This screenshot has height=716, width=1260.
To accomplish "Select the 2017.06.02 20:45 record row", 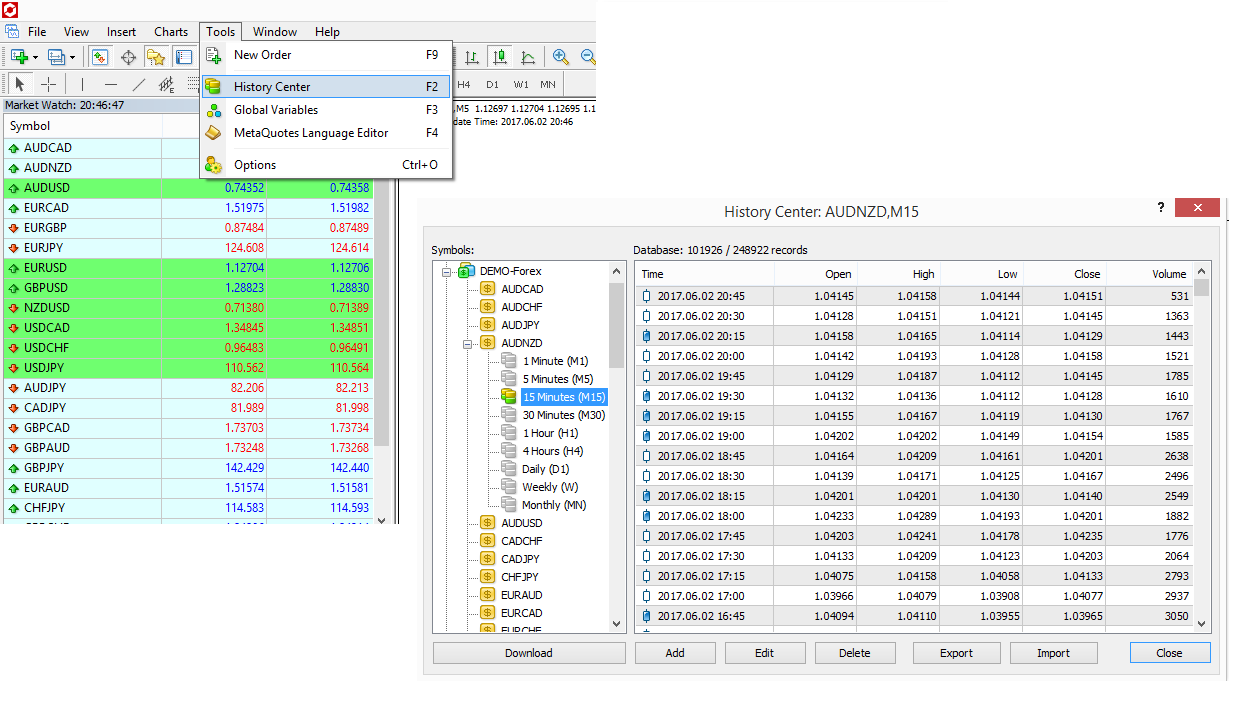I will [x=914, y=296].
